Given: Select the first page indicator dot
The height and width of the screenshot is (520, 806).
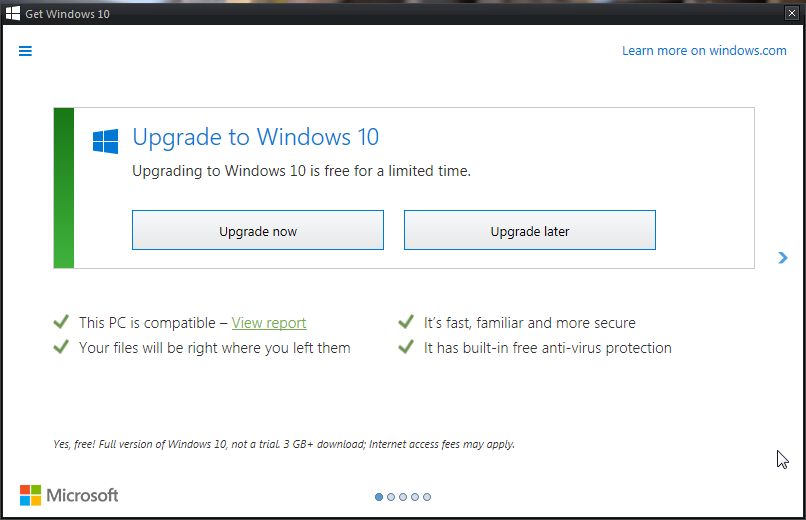Looking at the screenshot, I should click(x=379, y=497).
